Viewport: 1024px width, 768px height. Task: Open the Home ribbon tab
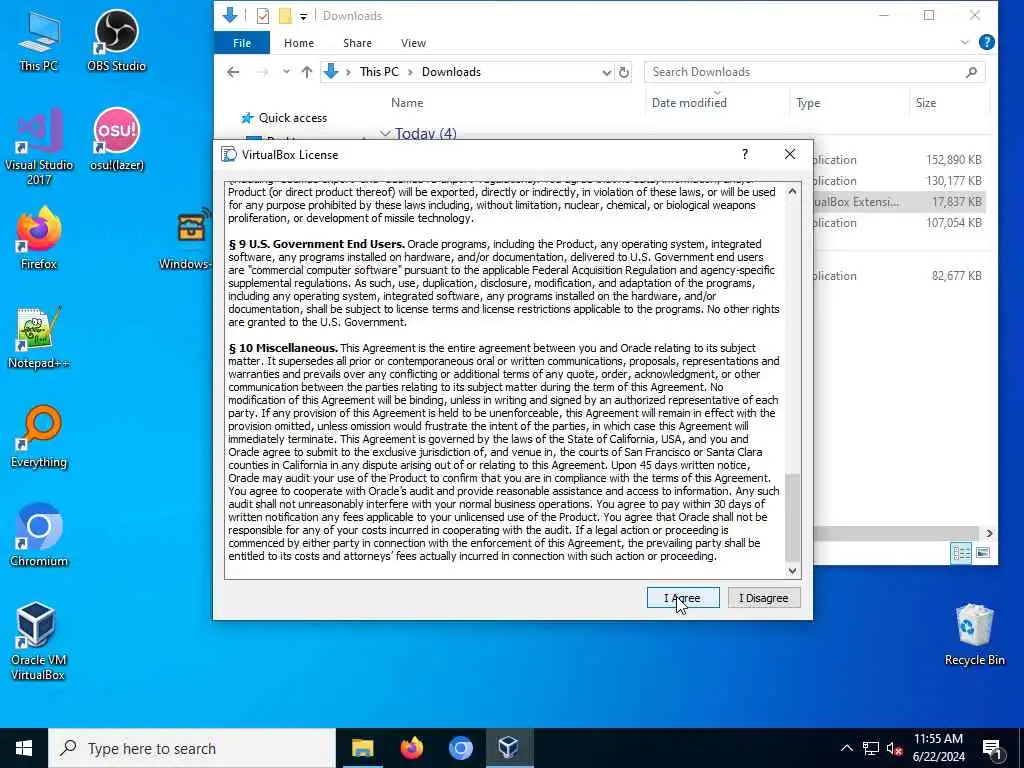(298, 43)
